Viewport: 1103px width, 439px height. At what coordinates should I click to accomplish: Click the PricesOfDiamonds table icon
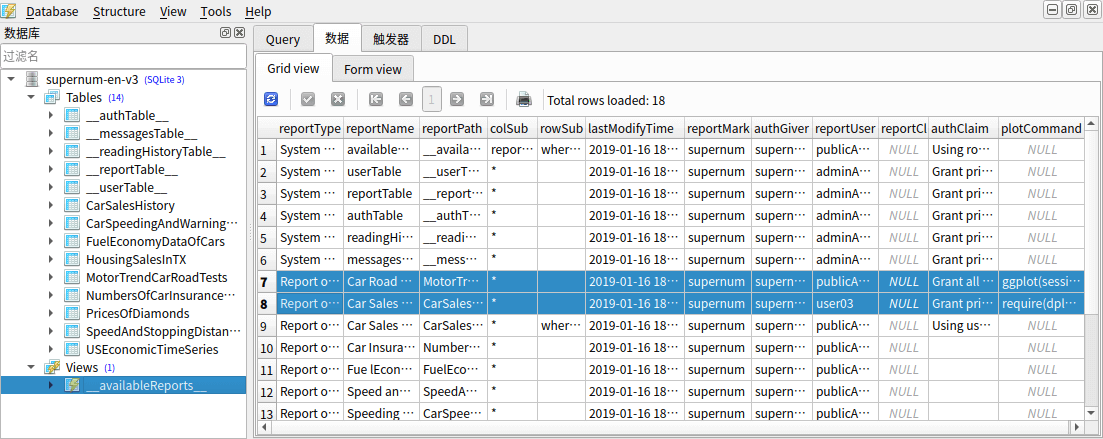72,313
